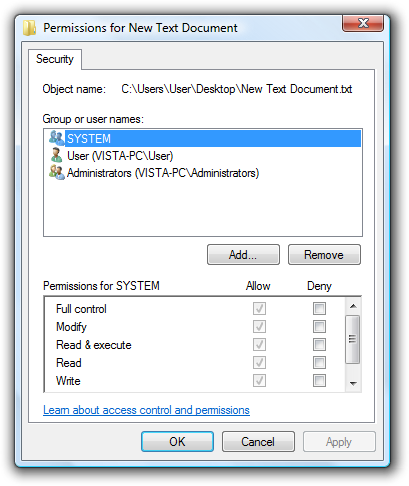Toggle the Read Allow checkbox

point(259,362)
